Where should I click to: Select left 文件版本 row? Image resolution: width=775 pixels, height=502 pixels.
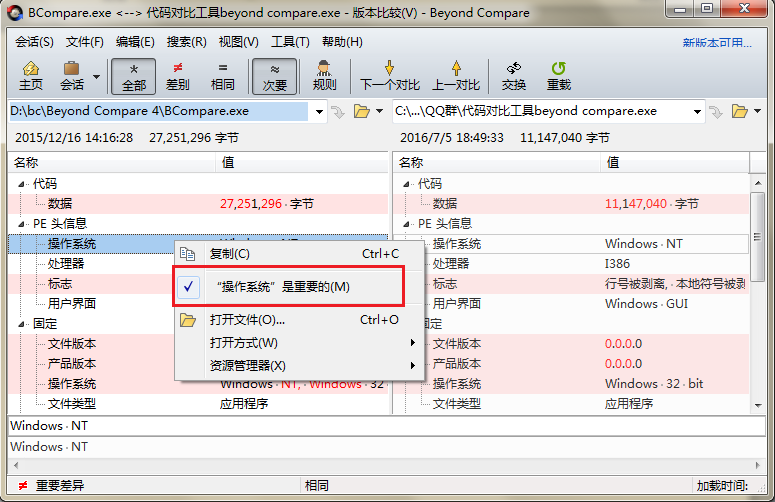click(91, 344)
